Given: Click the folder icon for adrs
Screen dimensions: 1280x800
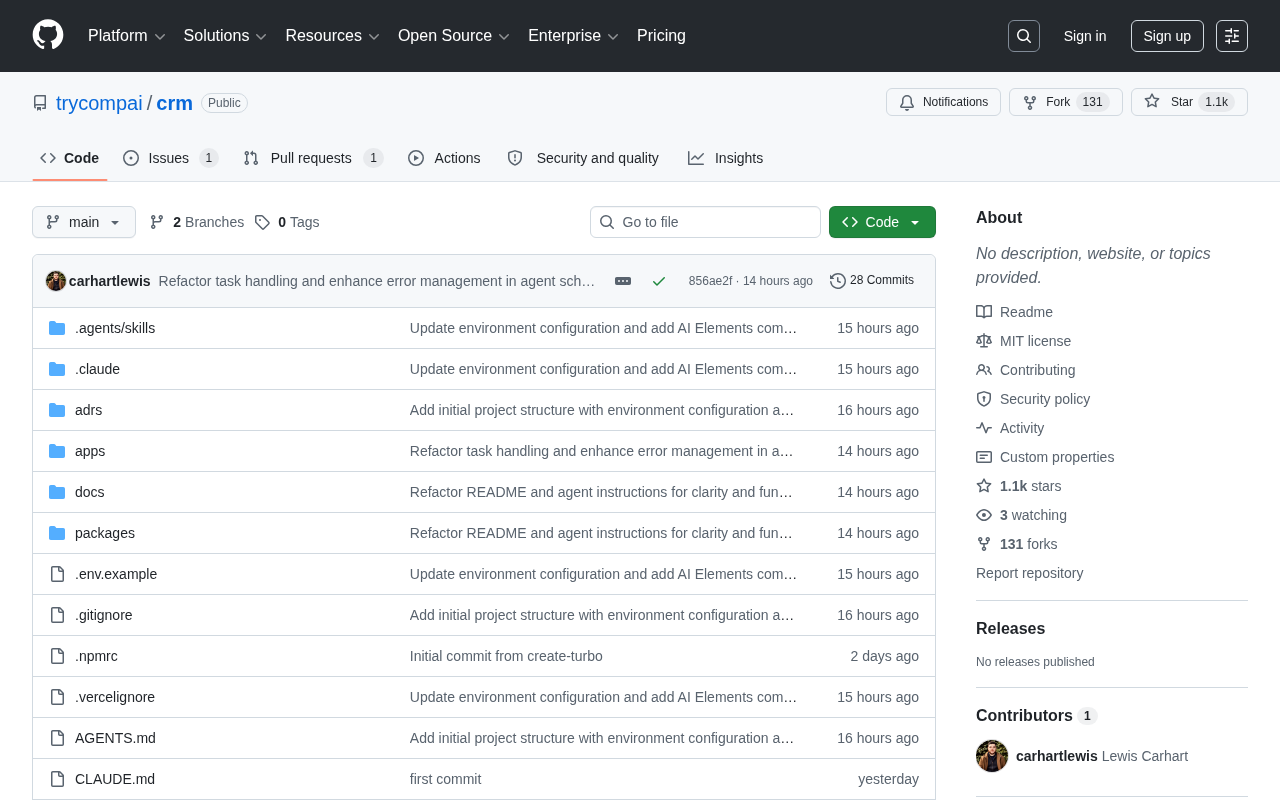Looking at the screenshot, I should 57,410.
